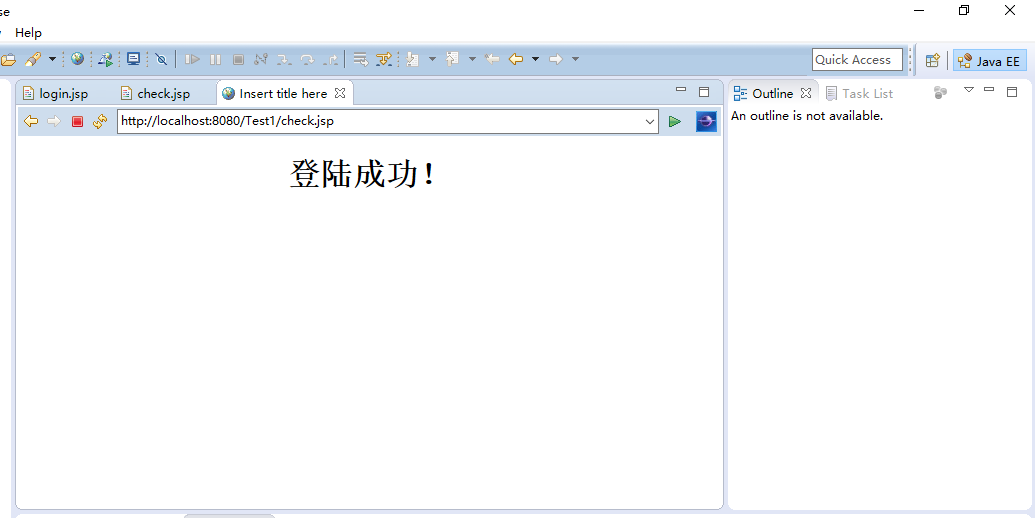Select the Java EE perspective button
Screen dimensions: 1035x518
coord(989,61)
